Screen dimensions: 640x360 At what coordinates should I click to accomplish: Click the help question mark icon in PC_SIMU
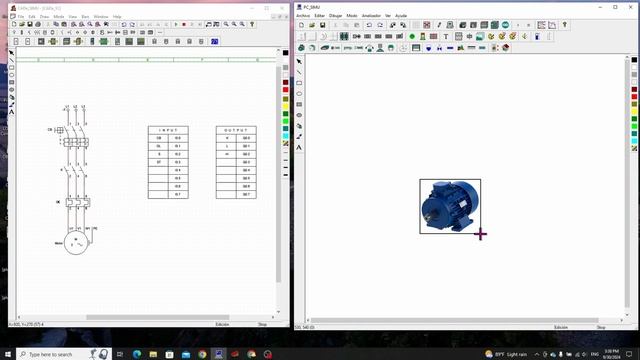point(564,25)
